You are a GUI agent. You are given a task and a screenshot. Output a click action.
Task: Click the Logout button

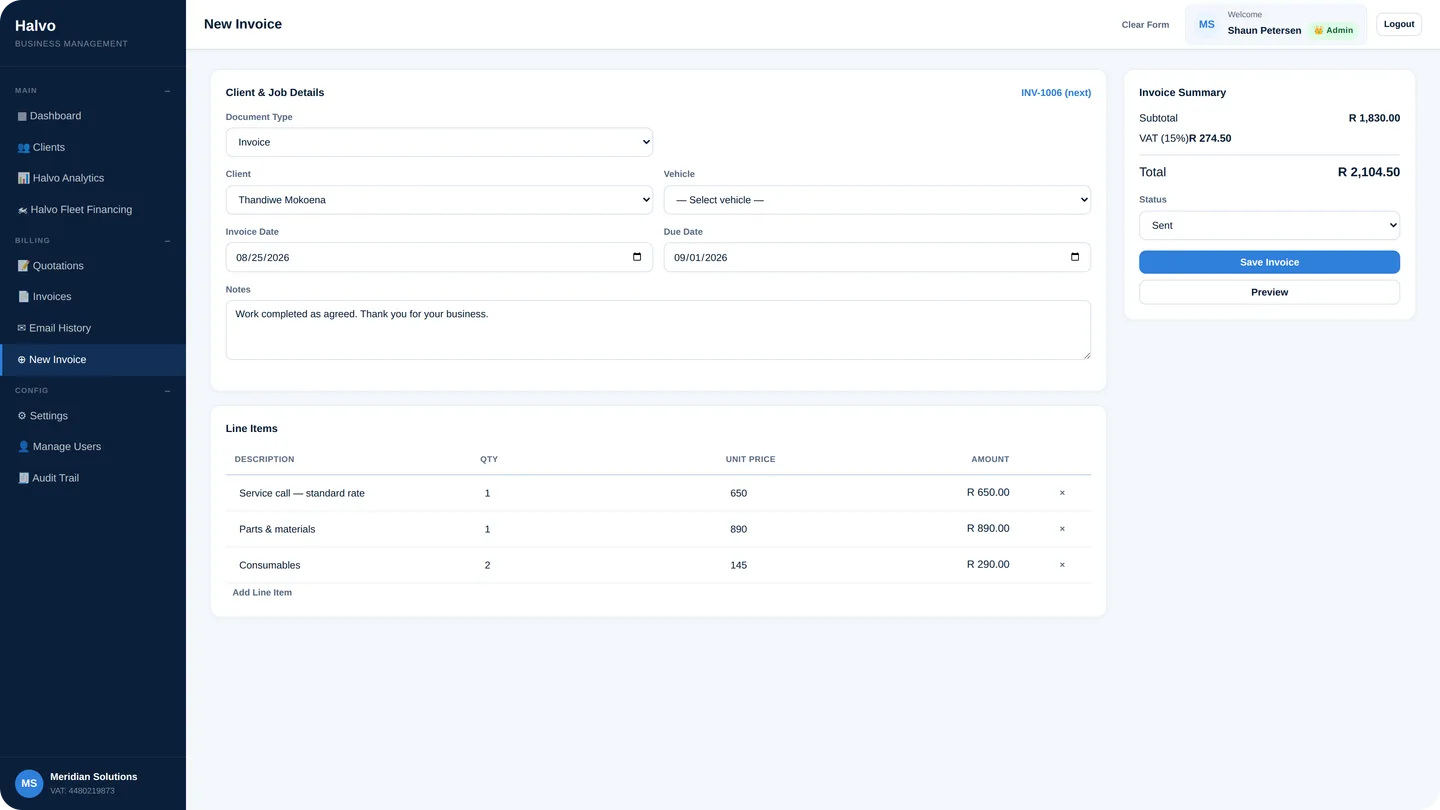pos(1399,24)
